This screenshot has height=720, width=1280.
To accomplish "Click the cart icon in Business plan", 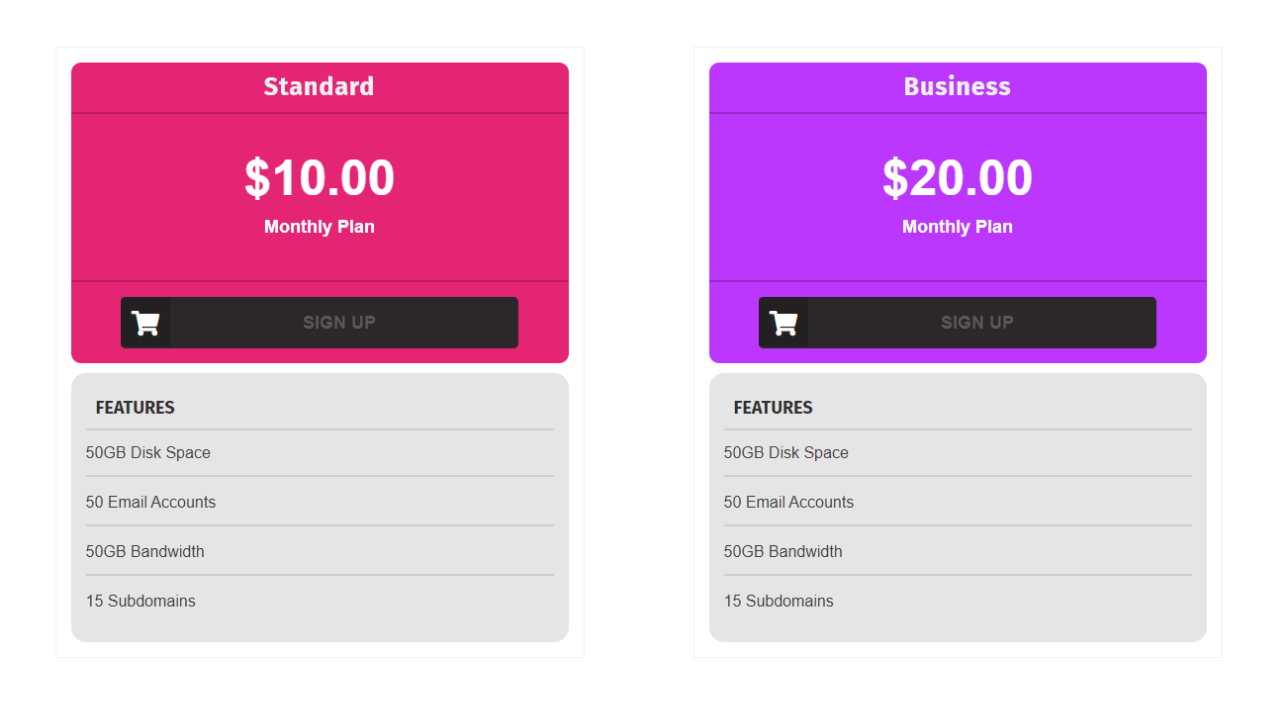I will point(784,323).
